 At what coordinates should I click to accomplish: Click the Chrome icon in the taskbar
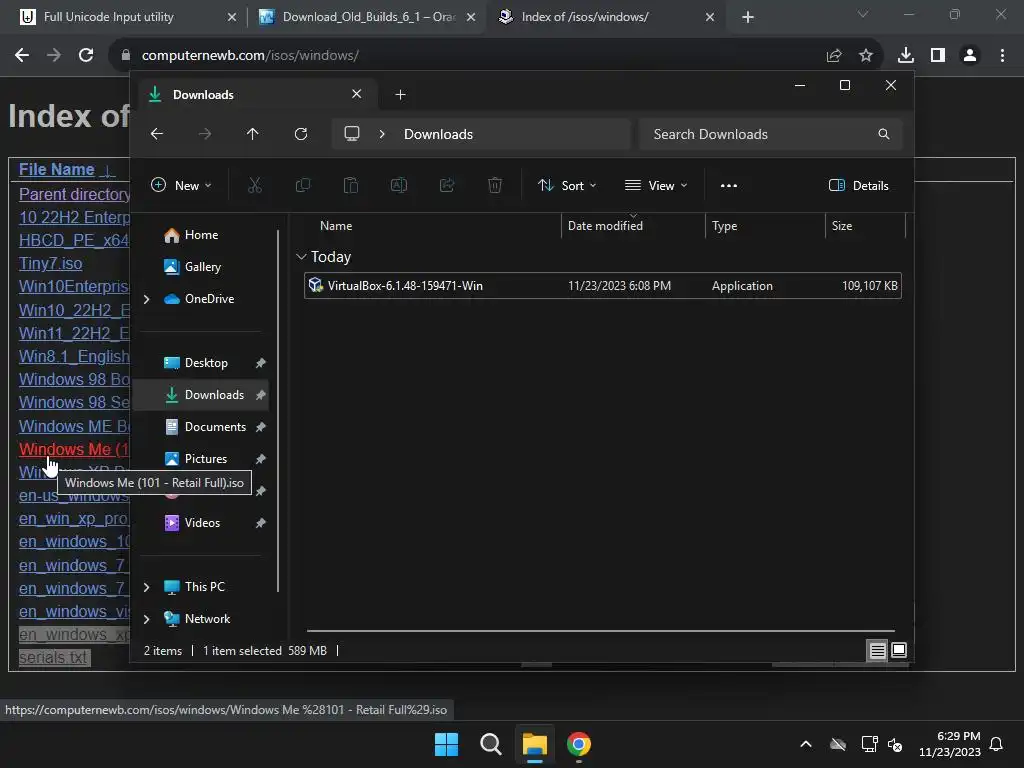click(579, 744)
